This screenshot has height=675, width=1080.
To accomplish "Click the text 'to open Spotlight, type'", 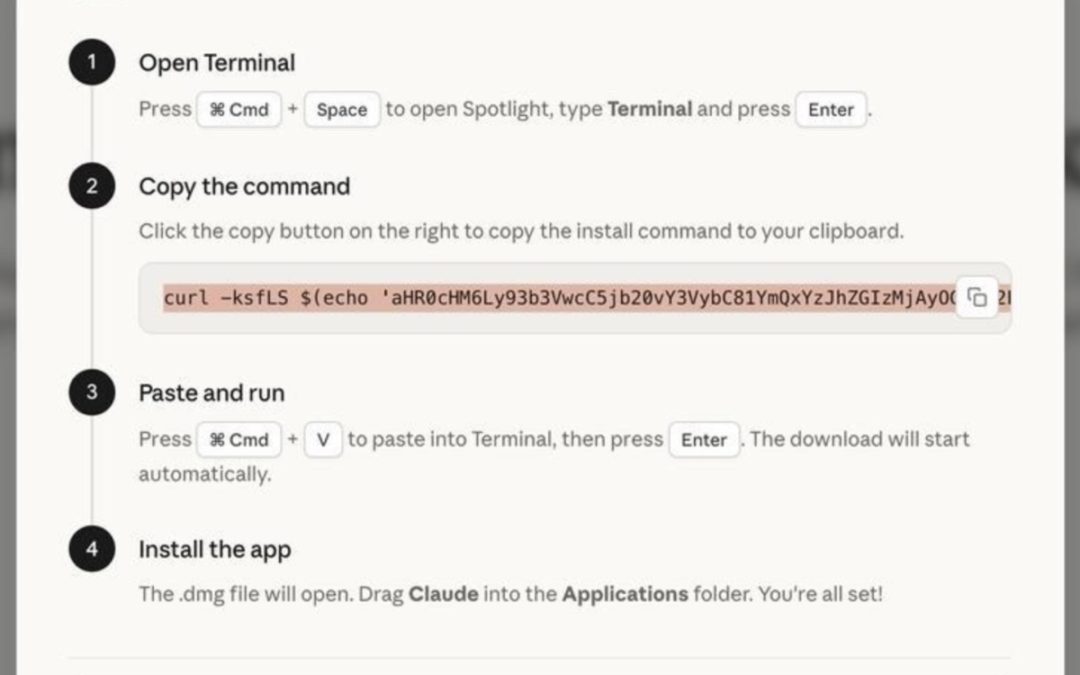I will [x=494, y=109].
